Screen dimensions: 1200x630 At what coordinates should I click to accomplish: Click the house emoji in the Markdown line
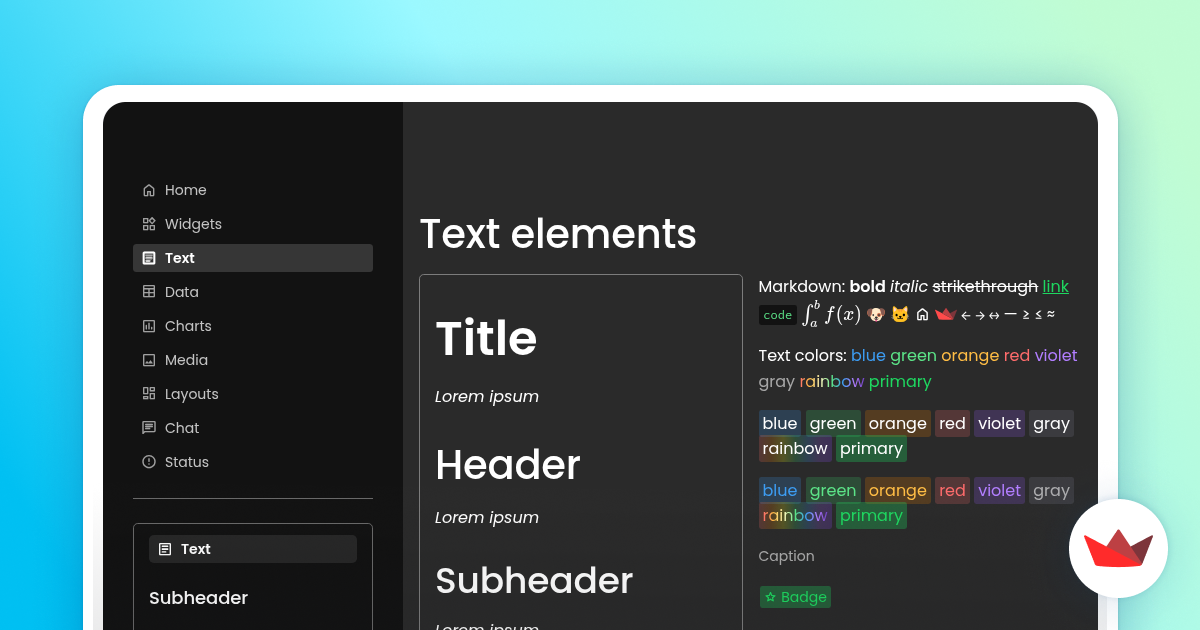point(922,314)
